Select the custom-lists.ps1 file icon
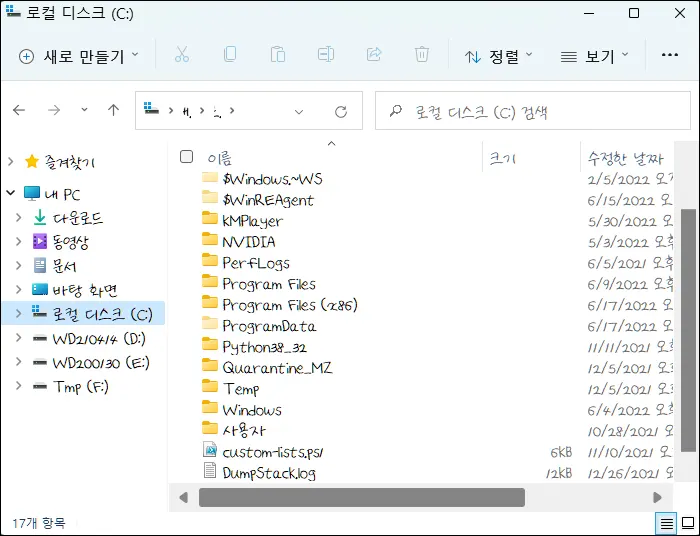The image size is (700, 536). tap(210, 450)
